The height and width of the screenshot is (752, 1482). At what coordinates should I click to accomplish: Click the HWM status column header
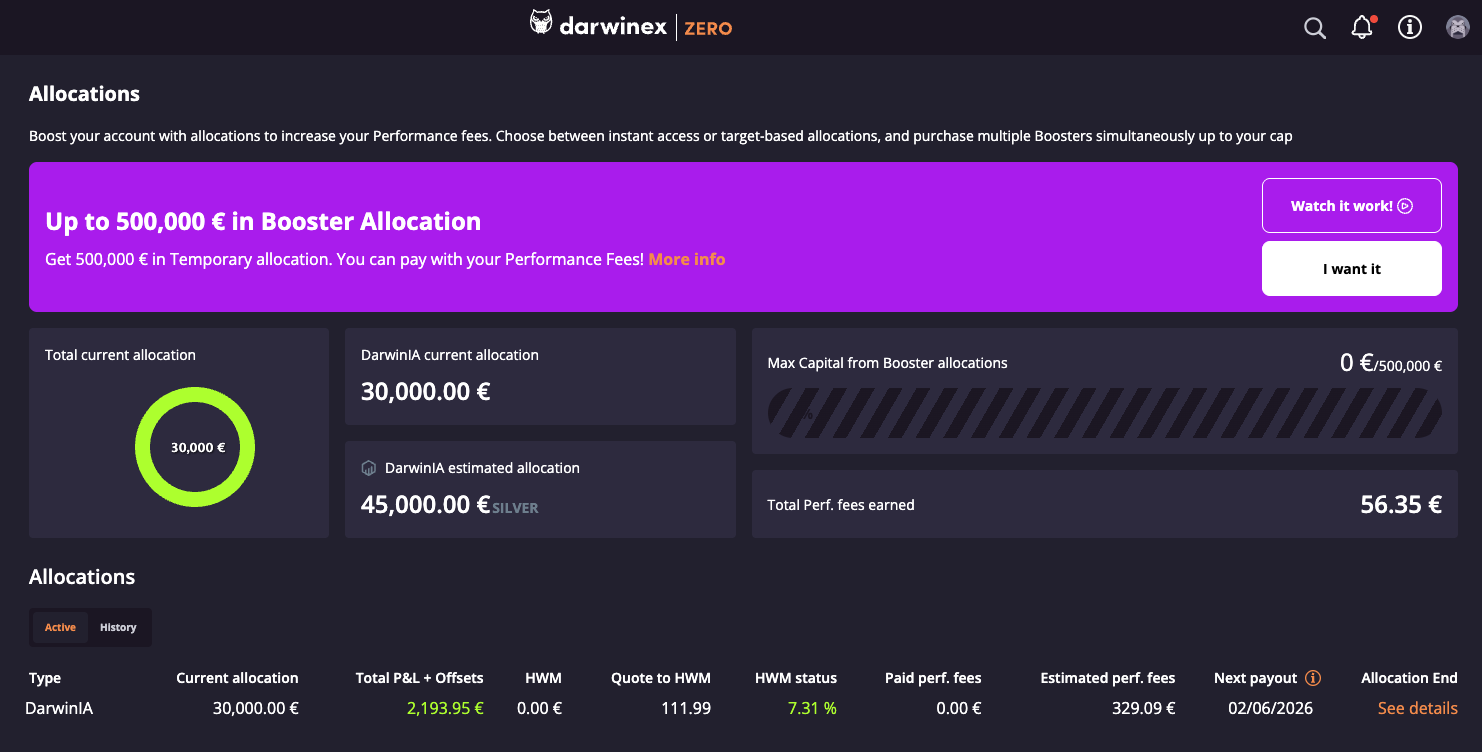(x=796, y=678)
